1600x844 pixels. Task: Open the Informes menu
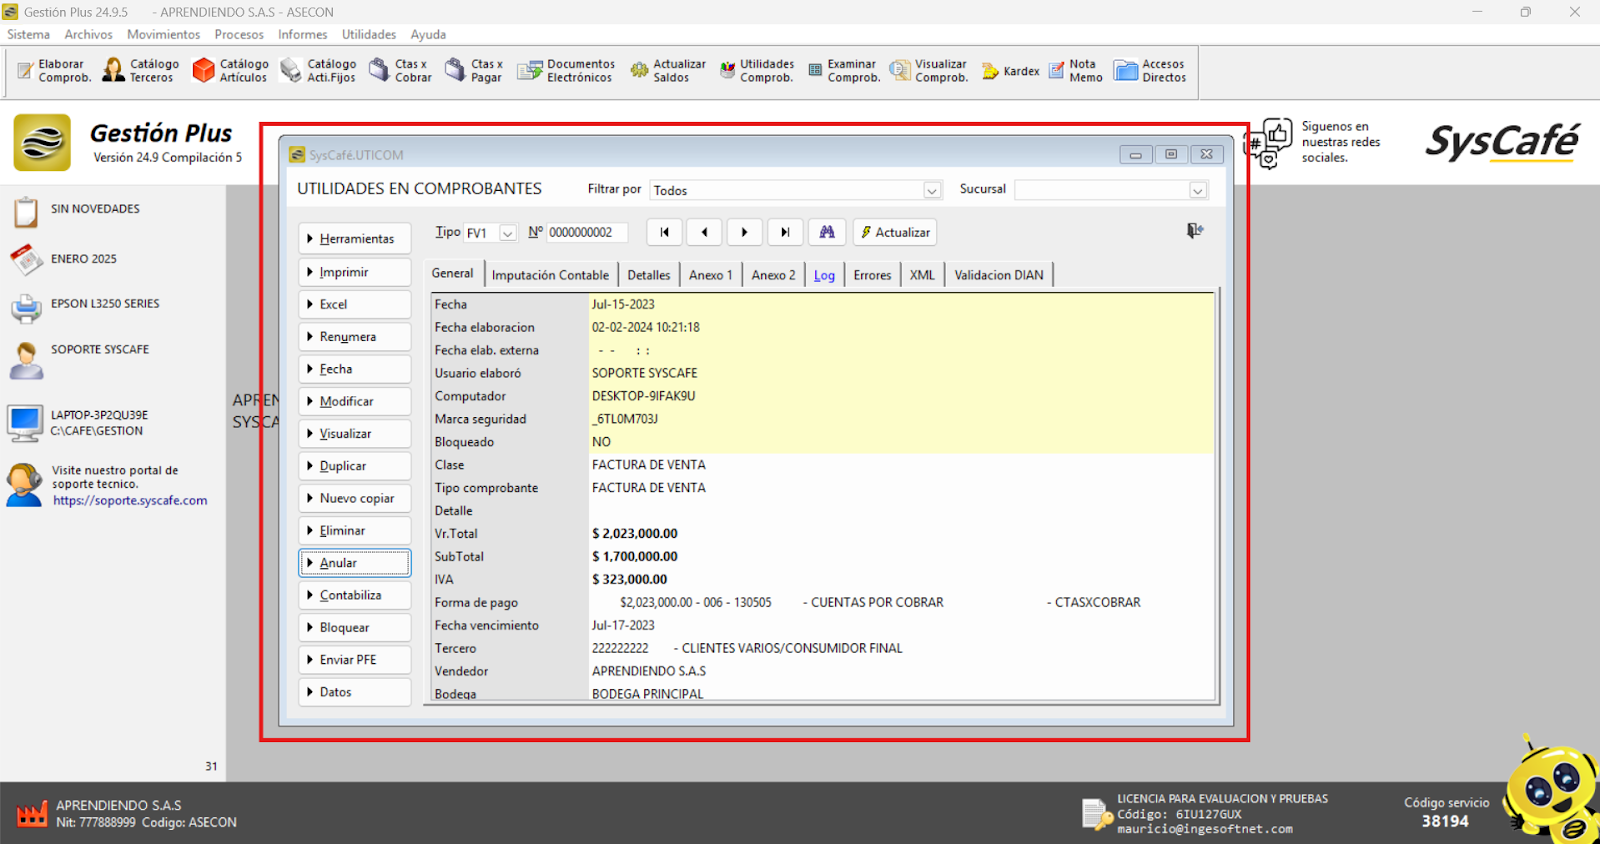(302, 34)
